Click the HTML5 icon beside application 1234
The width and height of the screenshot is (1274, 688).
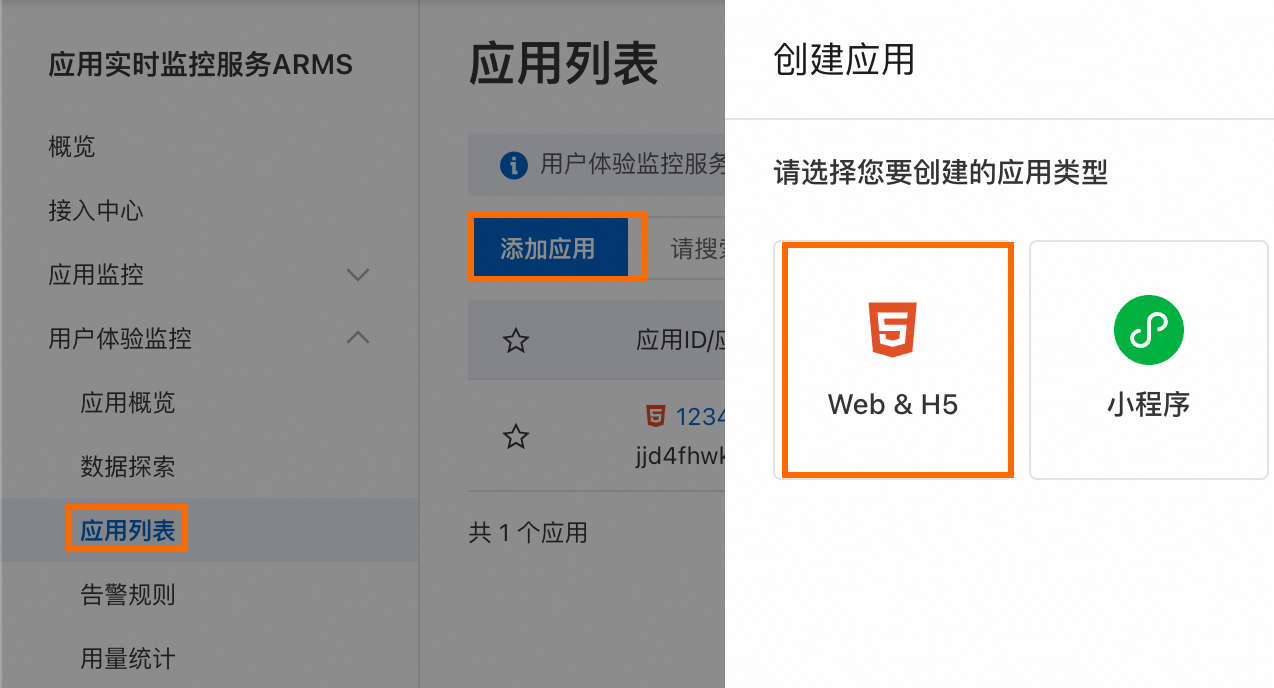coord(655,416)
